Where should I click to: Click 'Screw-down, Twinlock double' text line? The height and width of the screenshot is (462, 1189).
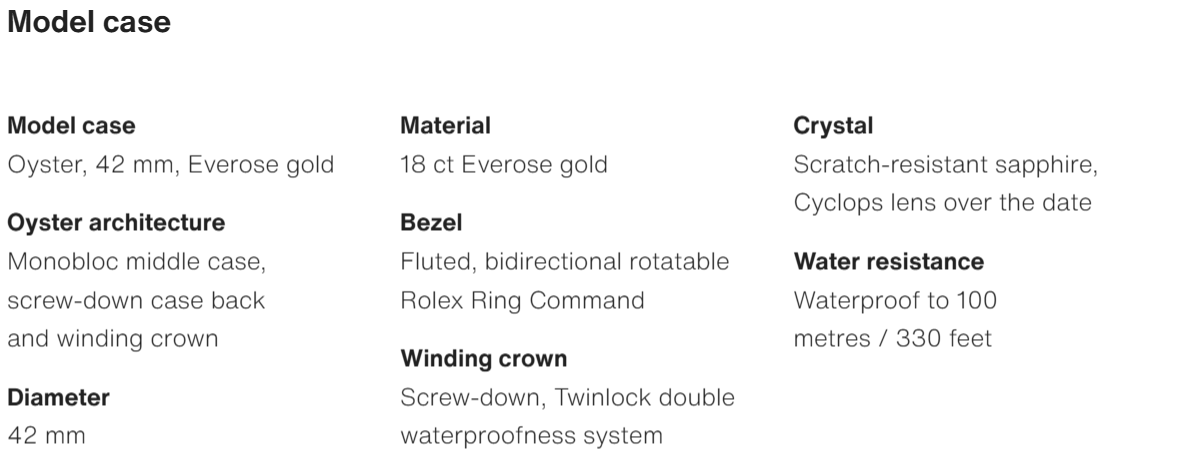(x=567, y=397)
